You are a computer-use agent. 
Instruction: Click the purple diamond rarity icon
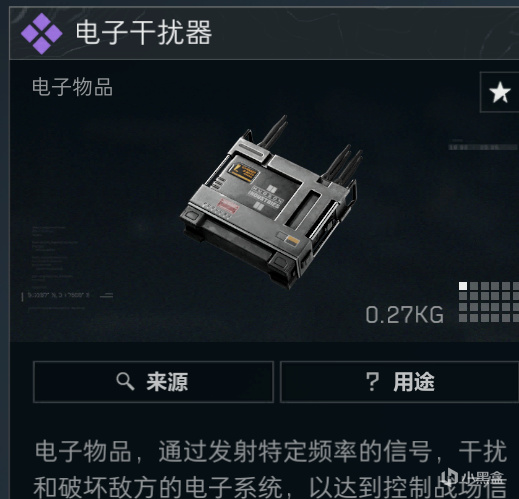click(42, 33)
